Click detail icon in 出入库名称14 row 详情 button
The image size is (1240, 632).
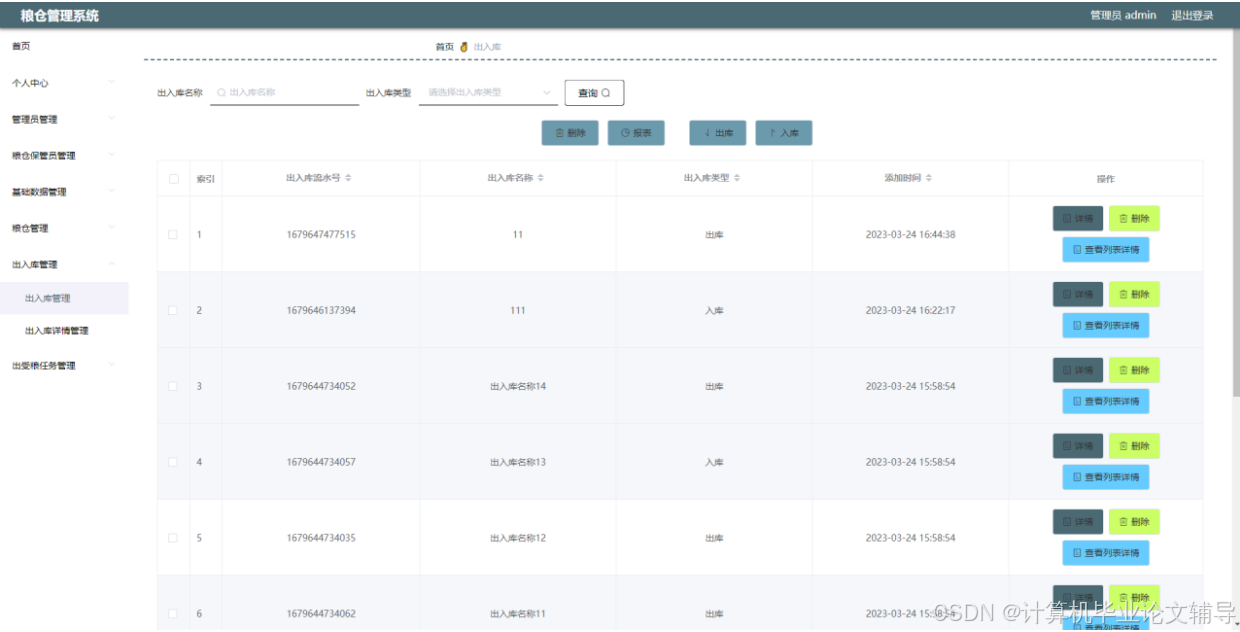(1066, 370)
